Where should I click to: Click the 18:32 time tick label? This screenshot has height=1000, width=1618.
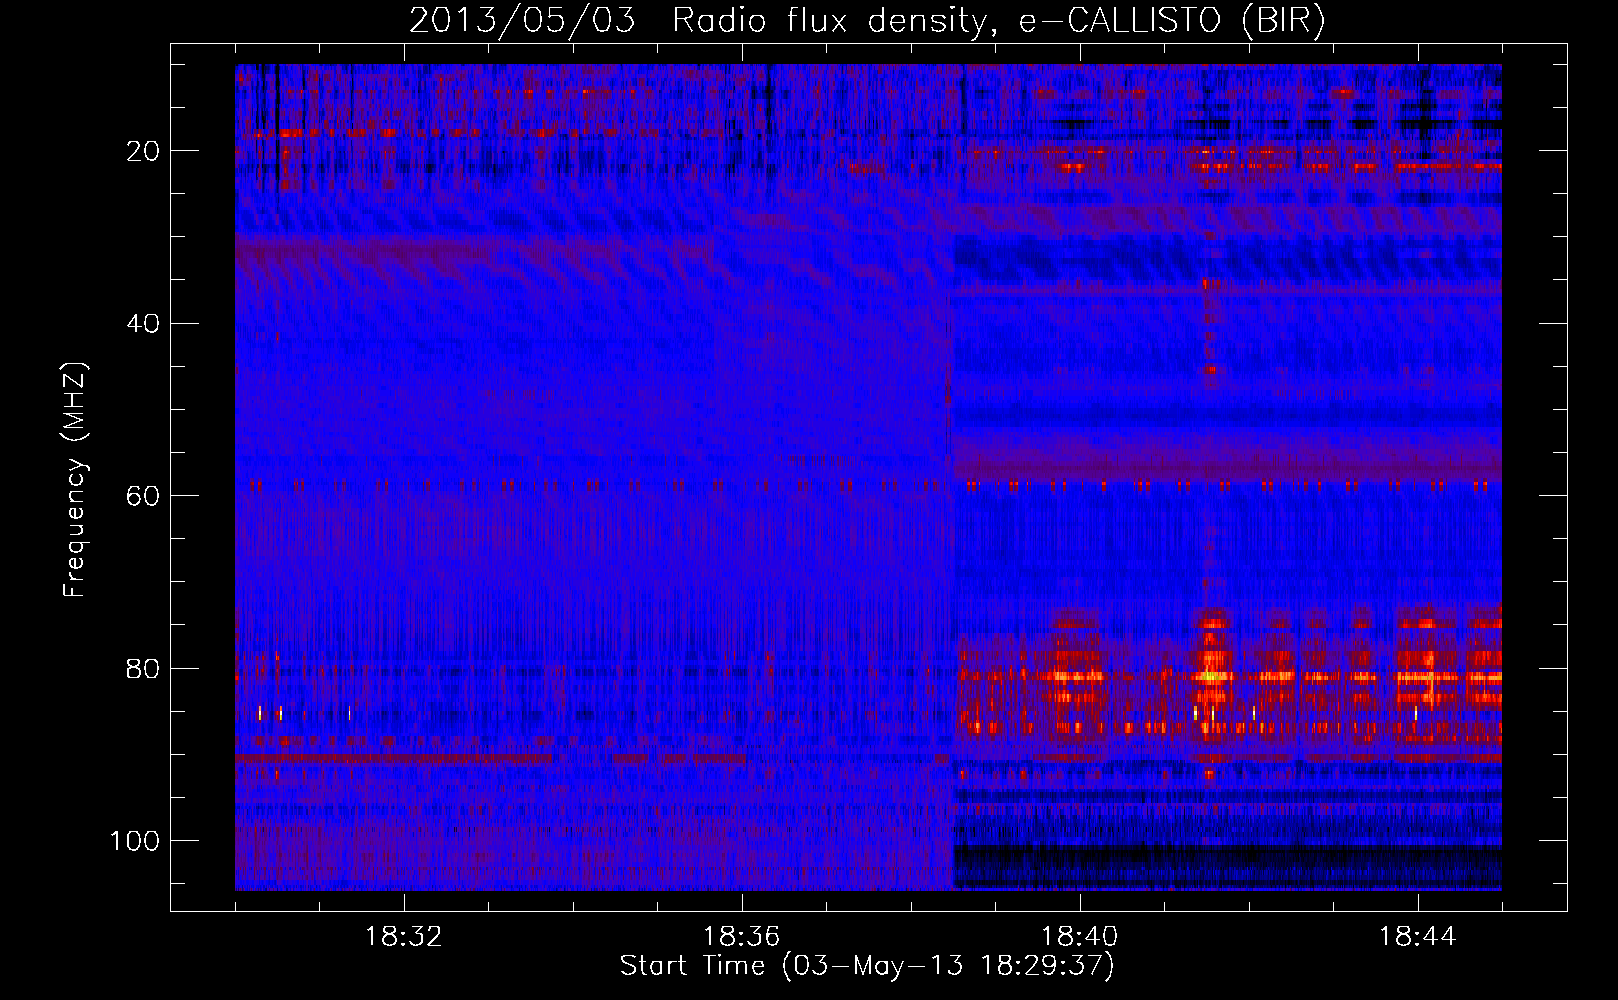pos(404,937)
